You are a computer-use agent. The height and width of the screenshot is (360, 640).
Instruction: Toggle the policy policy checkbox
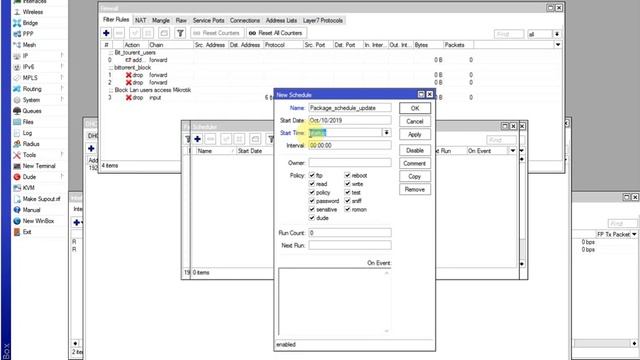pyautogui.click(x=312, y=192)
